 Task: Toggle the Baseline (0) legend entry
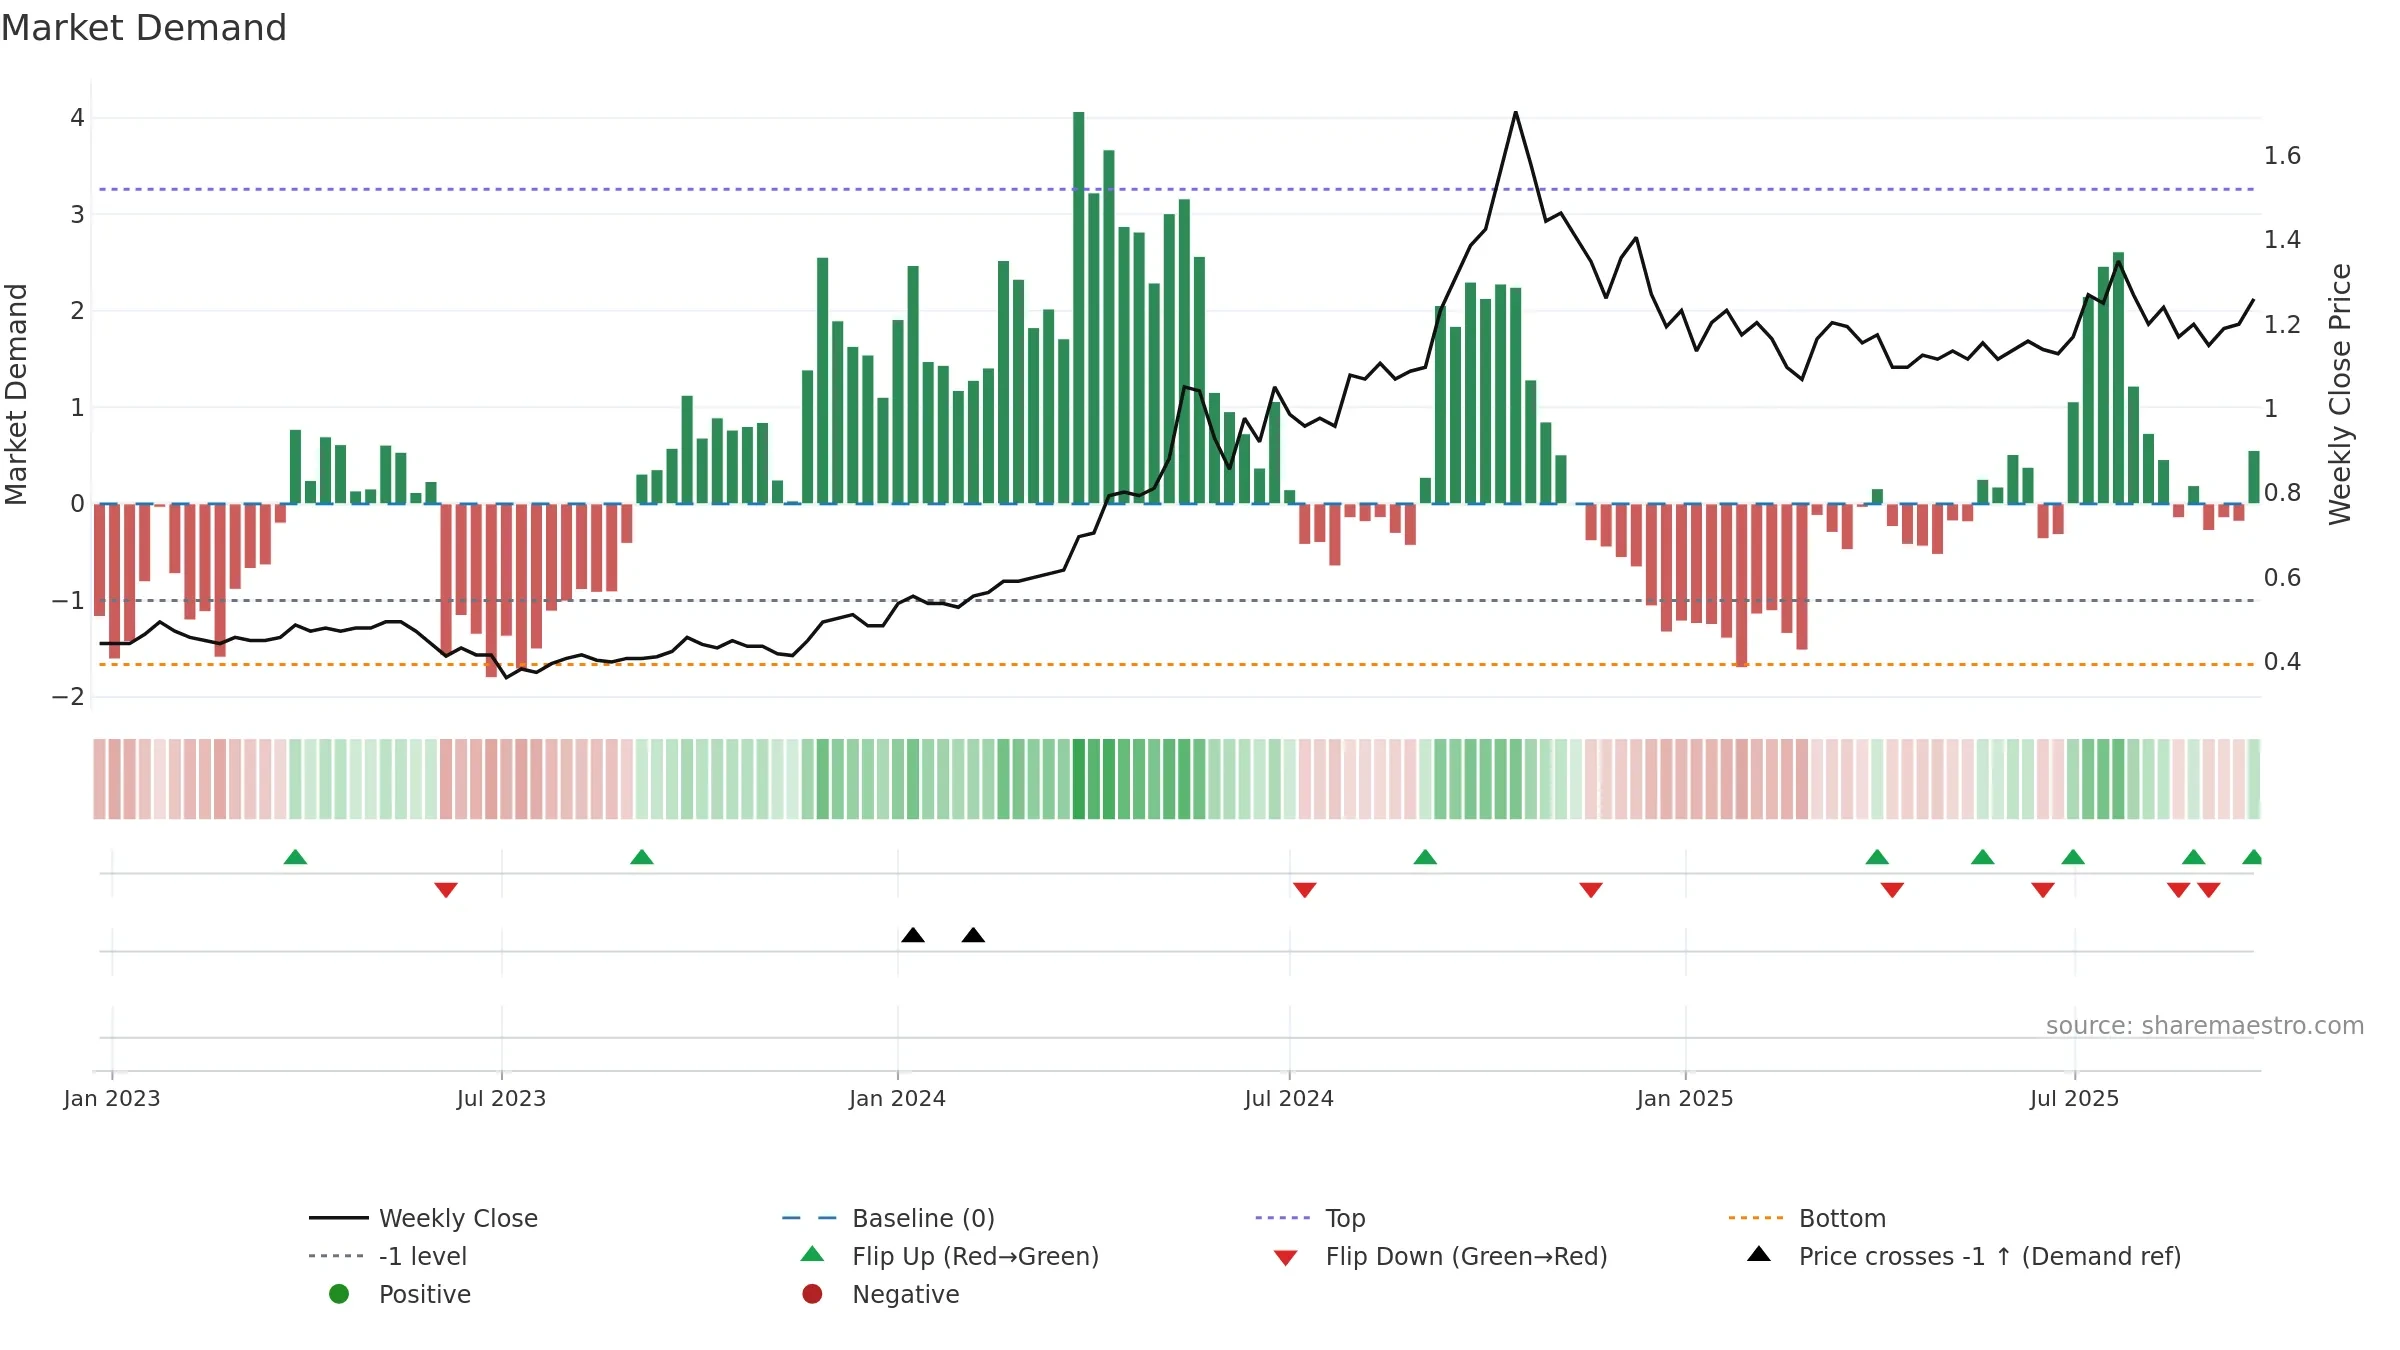pyautogui.click(x=888, y=1218)
